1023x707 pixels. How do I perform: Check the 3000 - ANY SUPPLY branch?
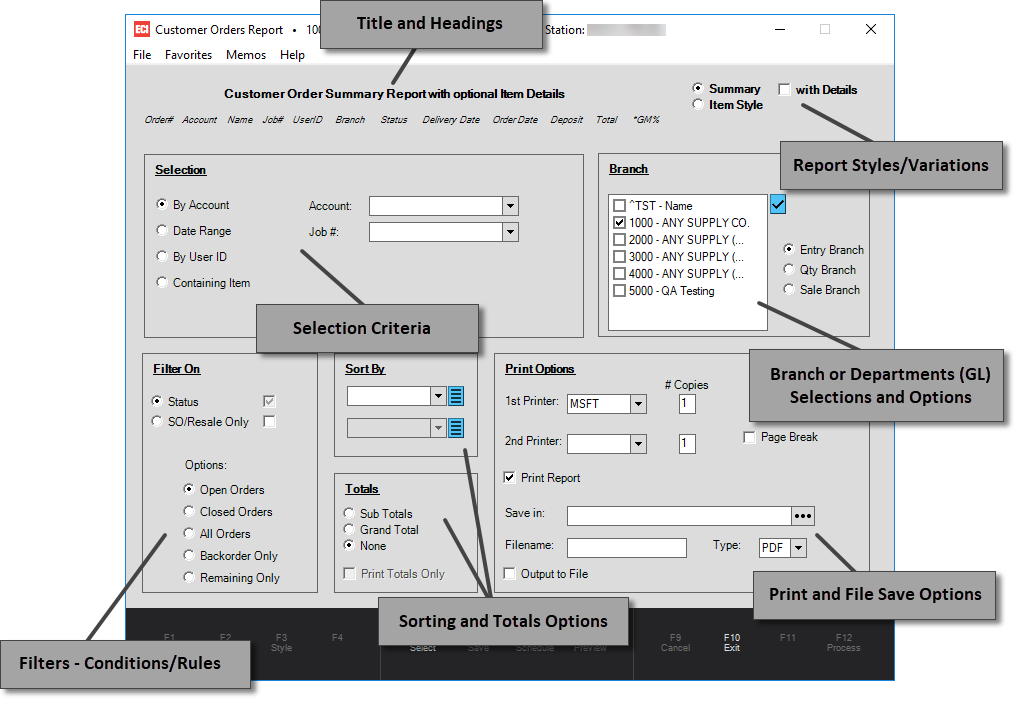pos(619,256)
